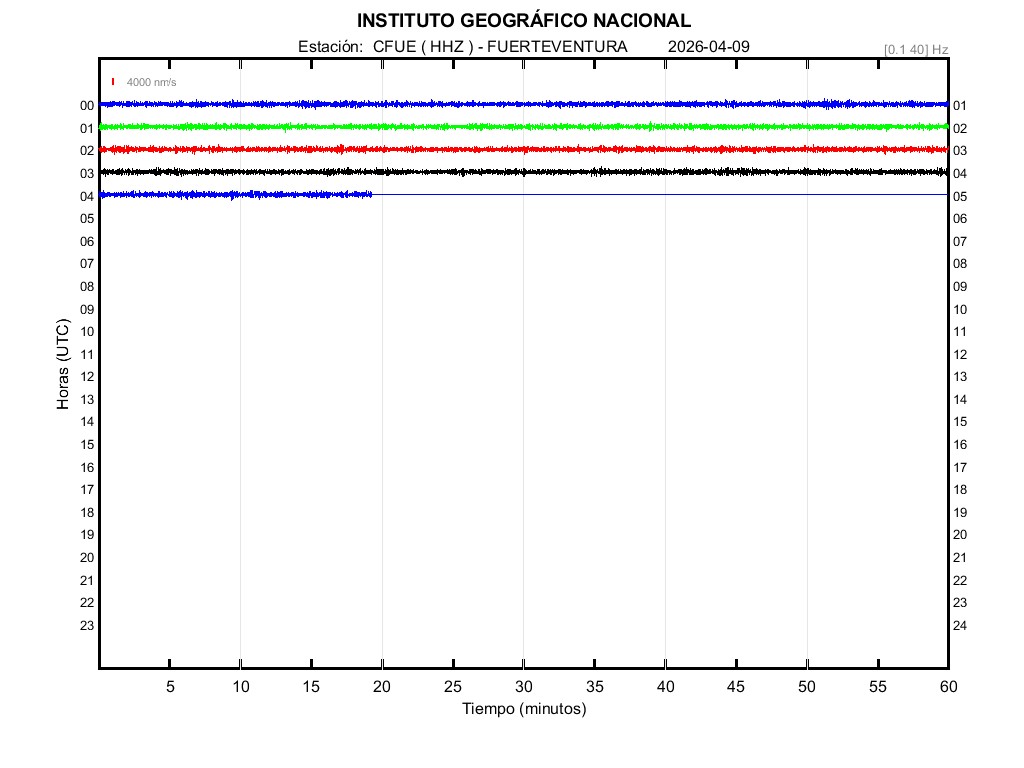Click the black 03-hour seismic trace

point(523,172)
